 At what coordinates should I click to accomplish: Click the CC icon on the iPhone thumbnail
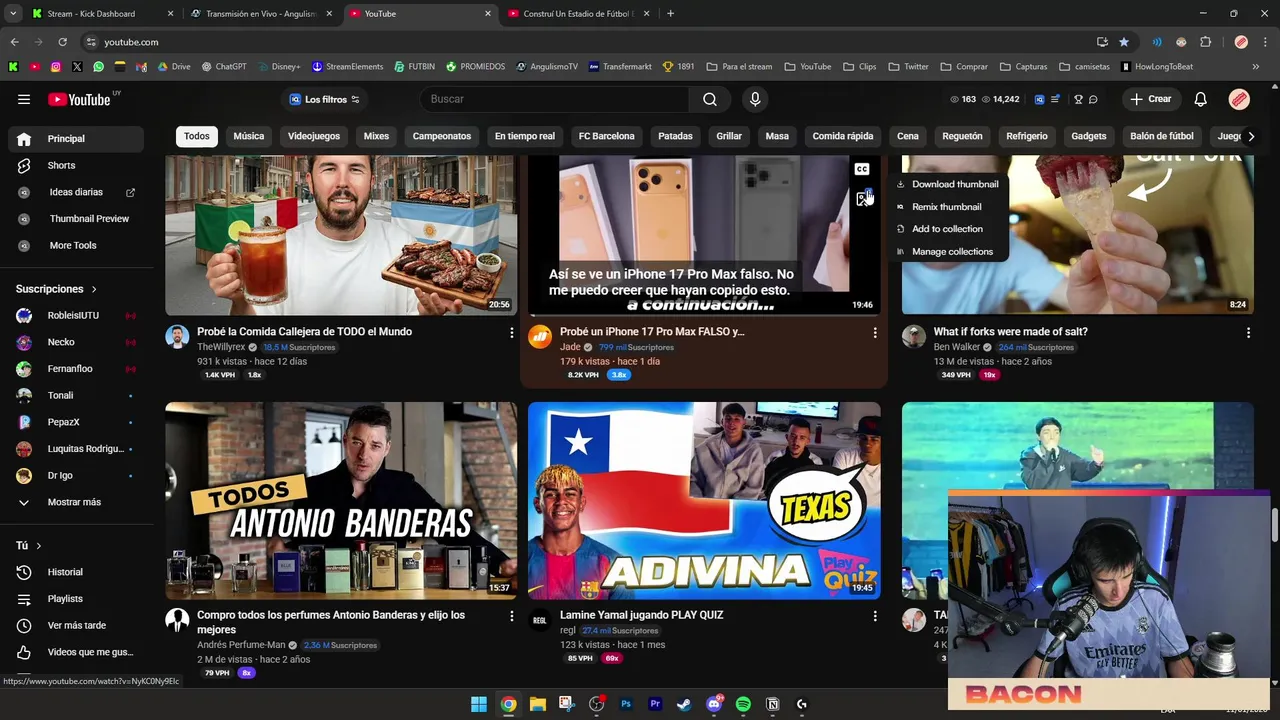coord(862,169)
